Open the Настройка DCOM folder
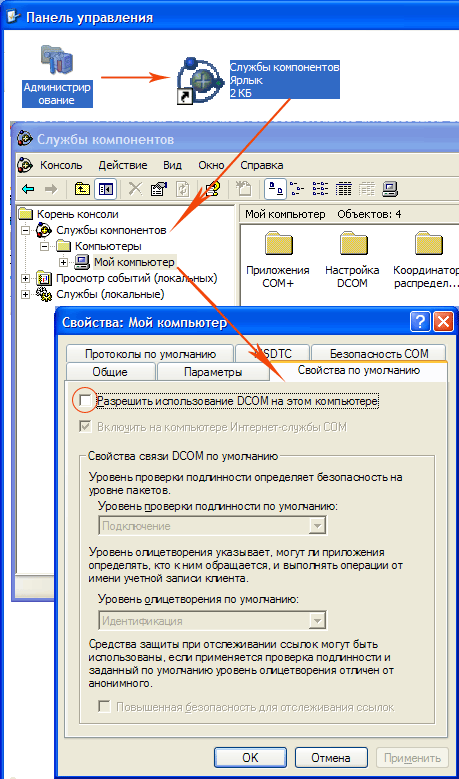 click(x=353, y=260)
